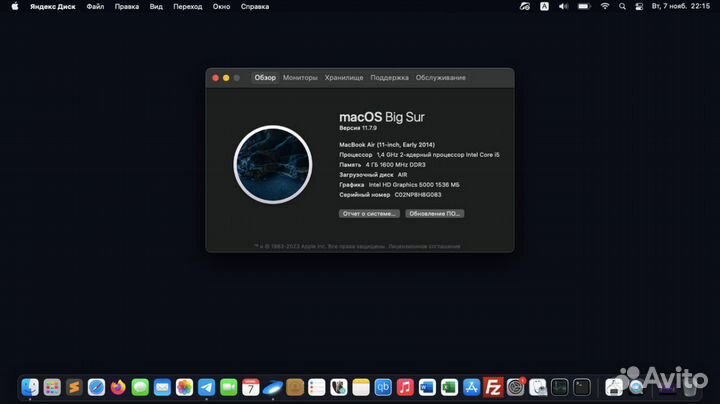Viewport: 720px width, 404px height.
Task: Open FaceTime from the Dock
Action: click(x=228, y=387)
